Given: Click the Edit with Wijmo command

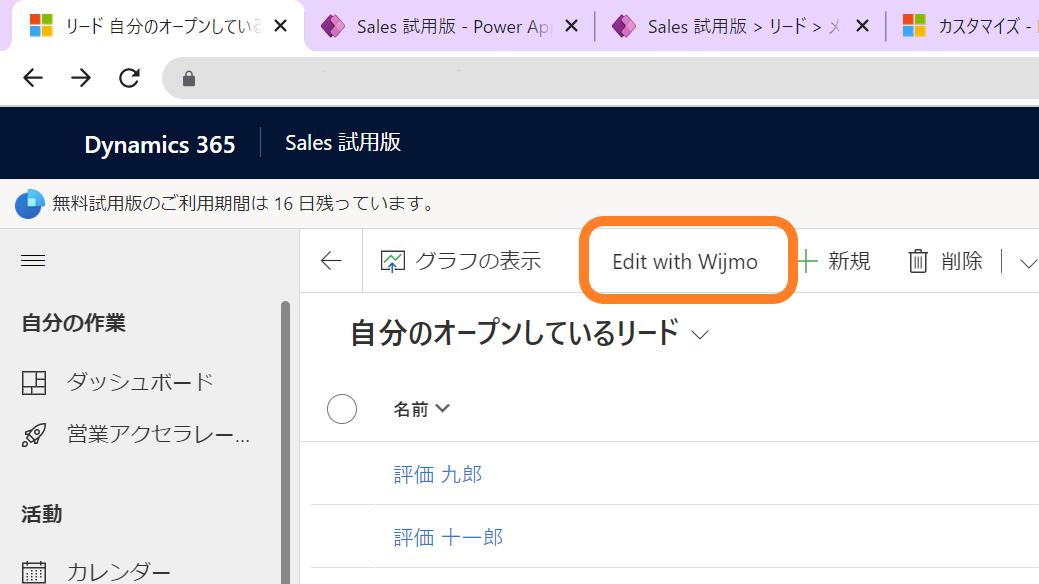Looking at the screenshot, I should click(x=685, y=261).
